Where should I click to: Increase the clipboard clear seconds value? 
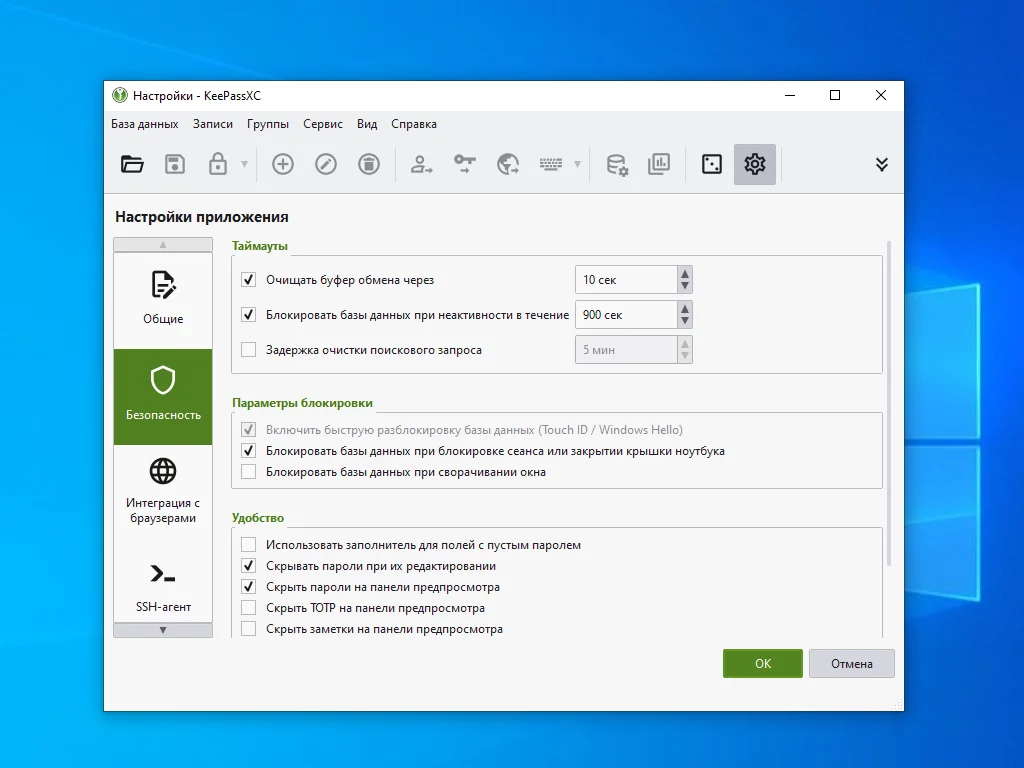[684, 274]
